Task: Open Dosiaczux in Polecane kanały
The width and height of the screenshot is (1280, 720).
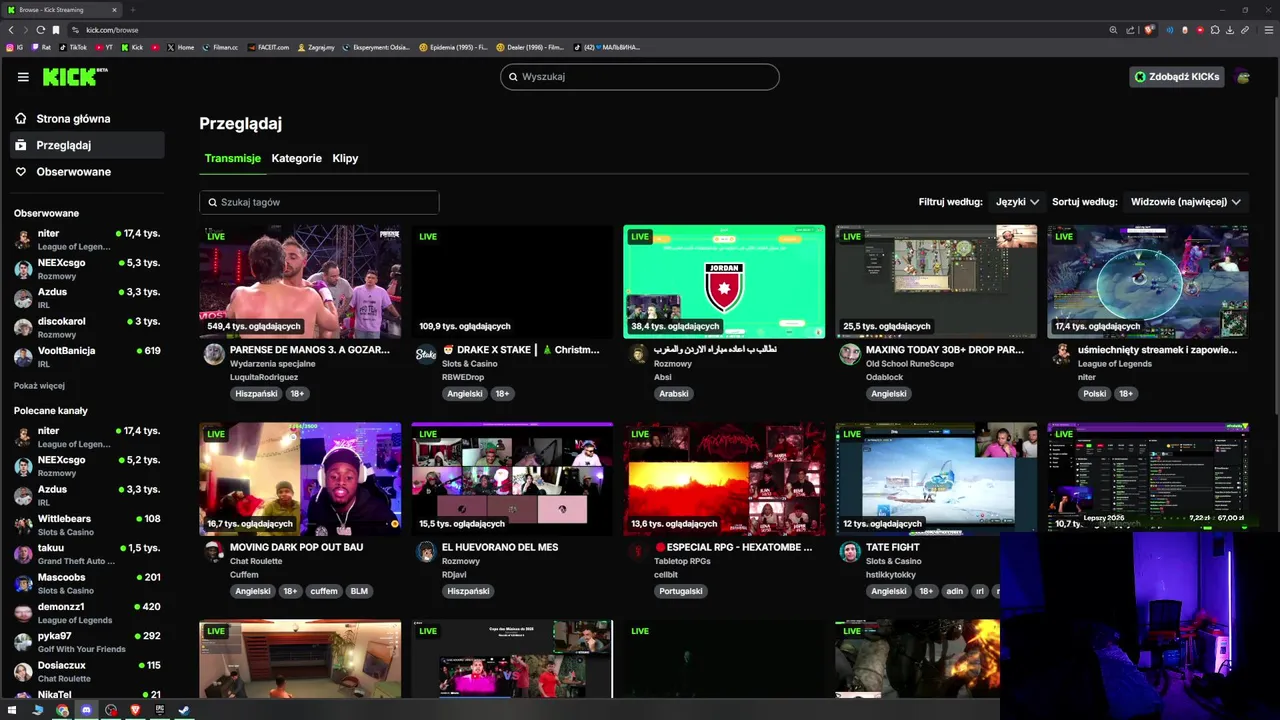Action: pos(87,671)
